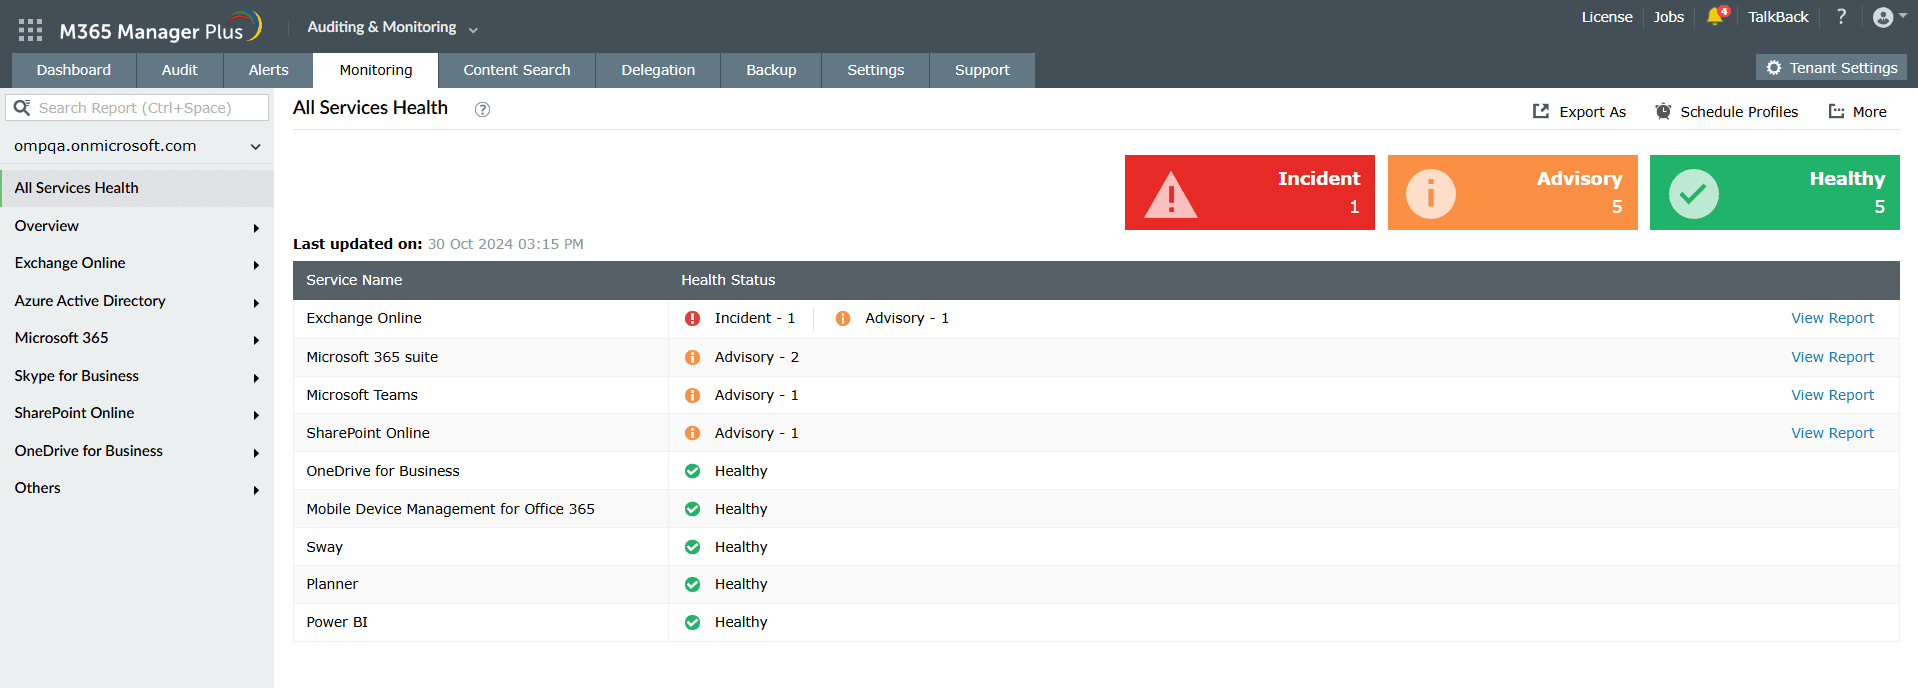Select the Monitoring tab
This screenshot has height=688, width=1918.
(x=376, y=70)
